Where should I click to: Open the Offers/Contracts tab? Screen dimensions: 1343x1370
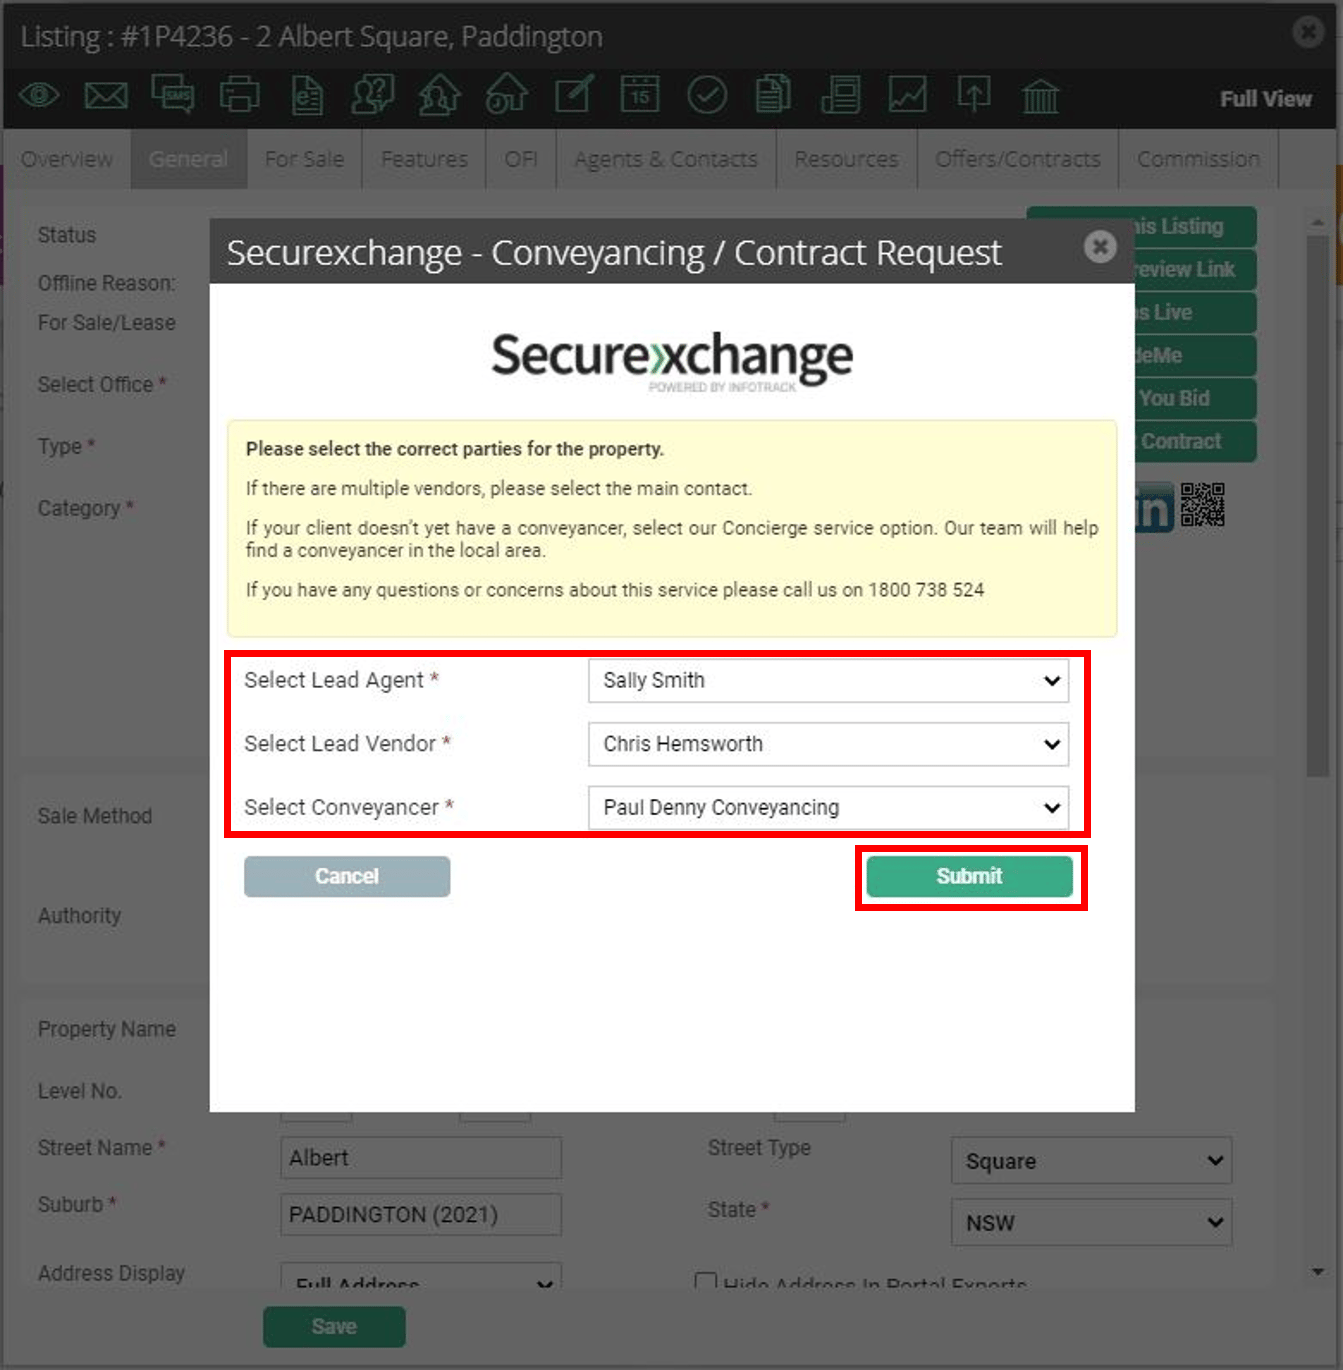(x=1018, y=159)
